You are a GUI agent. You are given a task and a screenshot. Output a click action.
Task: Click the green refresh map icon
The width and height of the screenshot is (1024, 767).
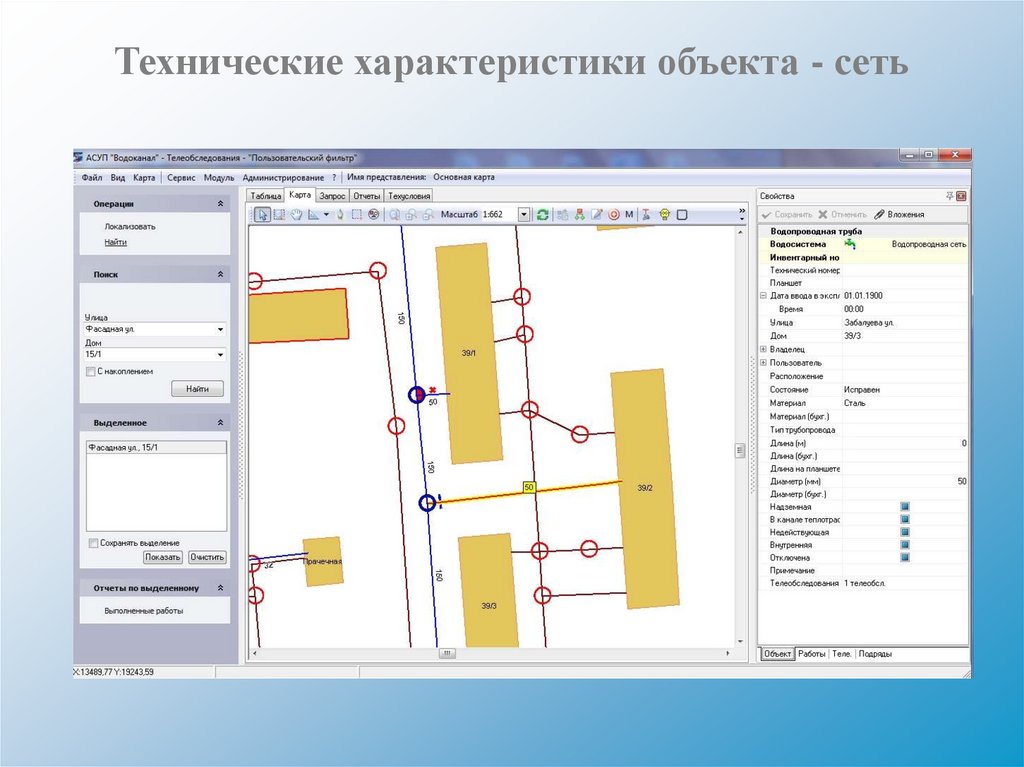point(543,215)
